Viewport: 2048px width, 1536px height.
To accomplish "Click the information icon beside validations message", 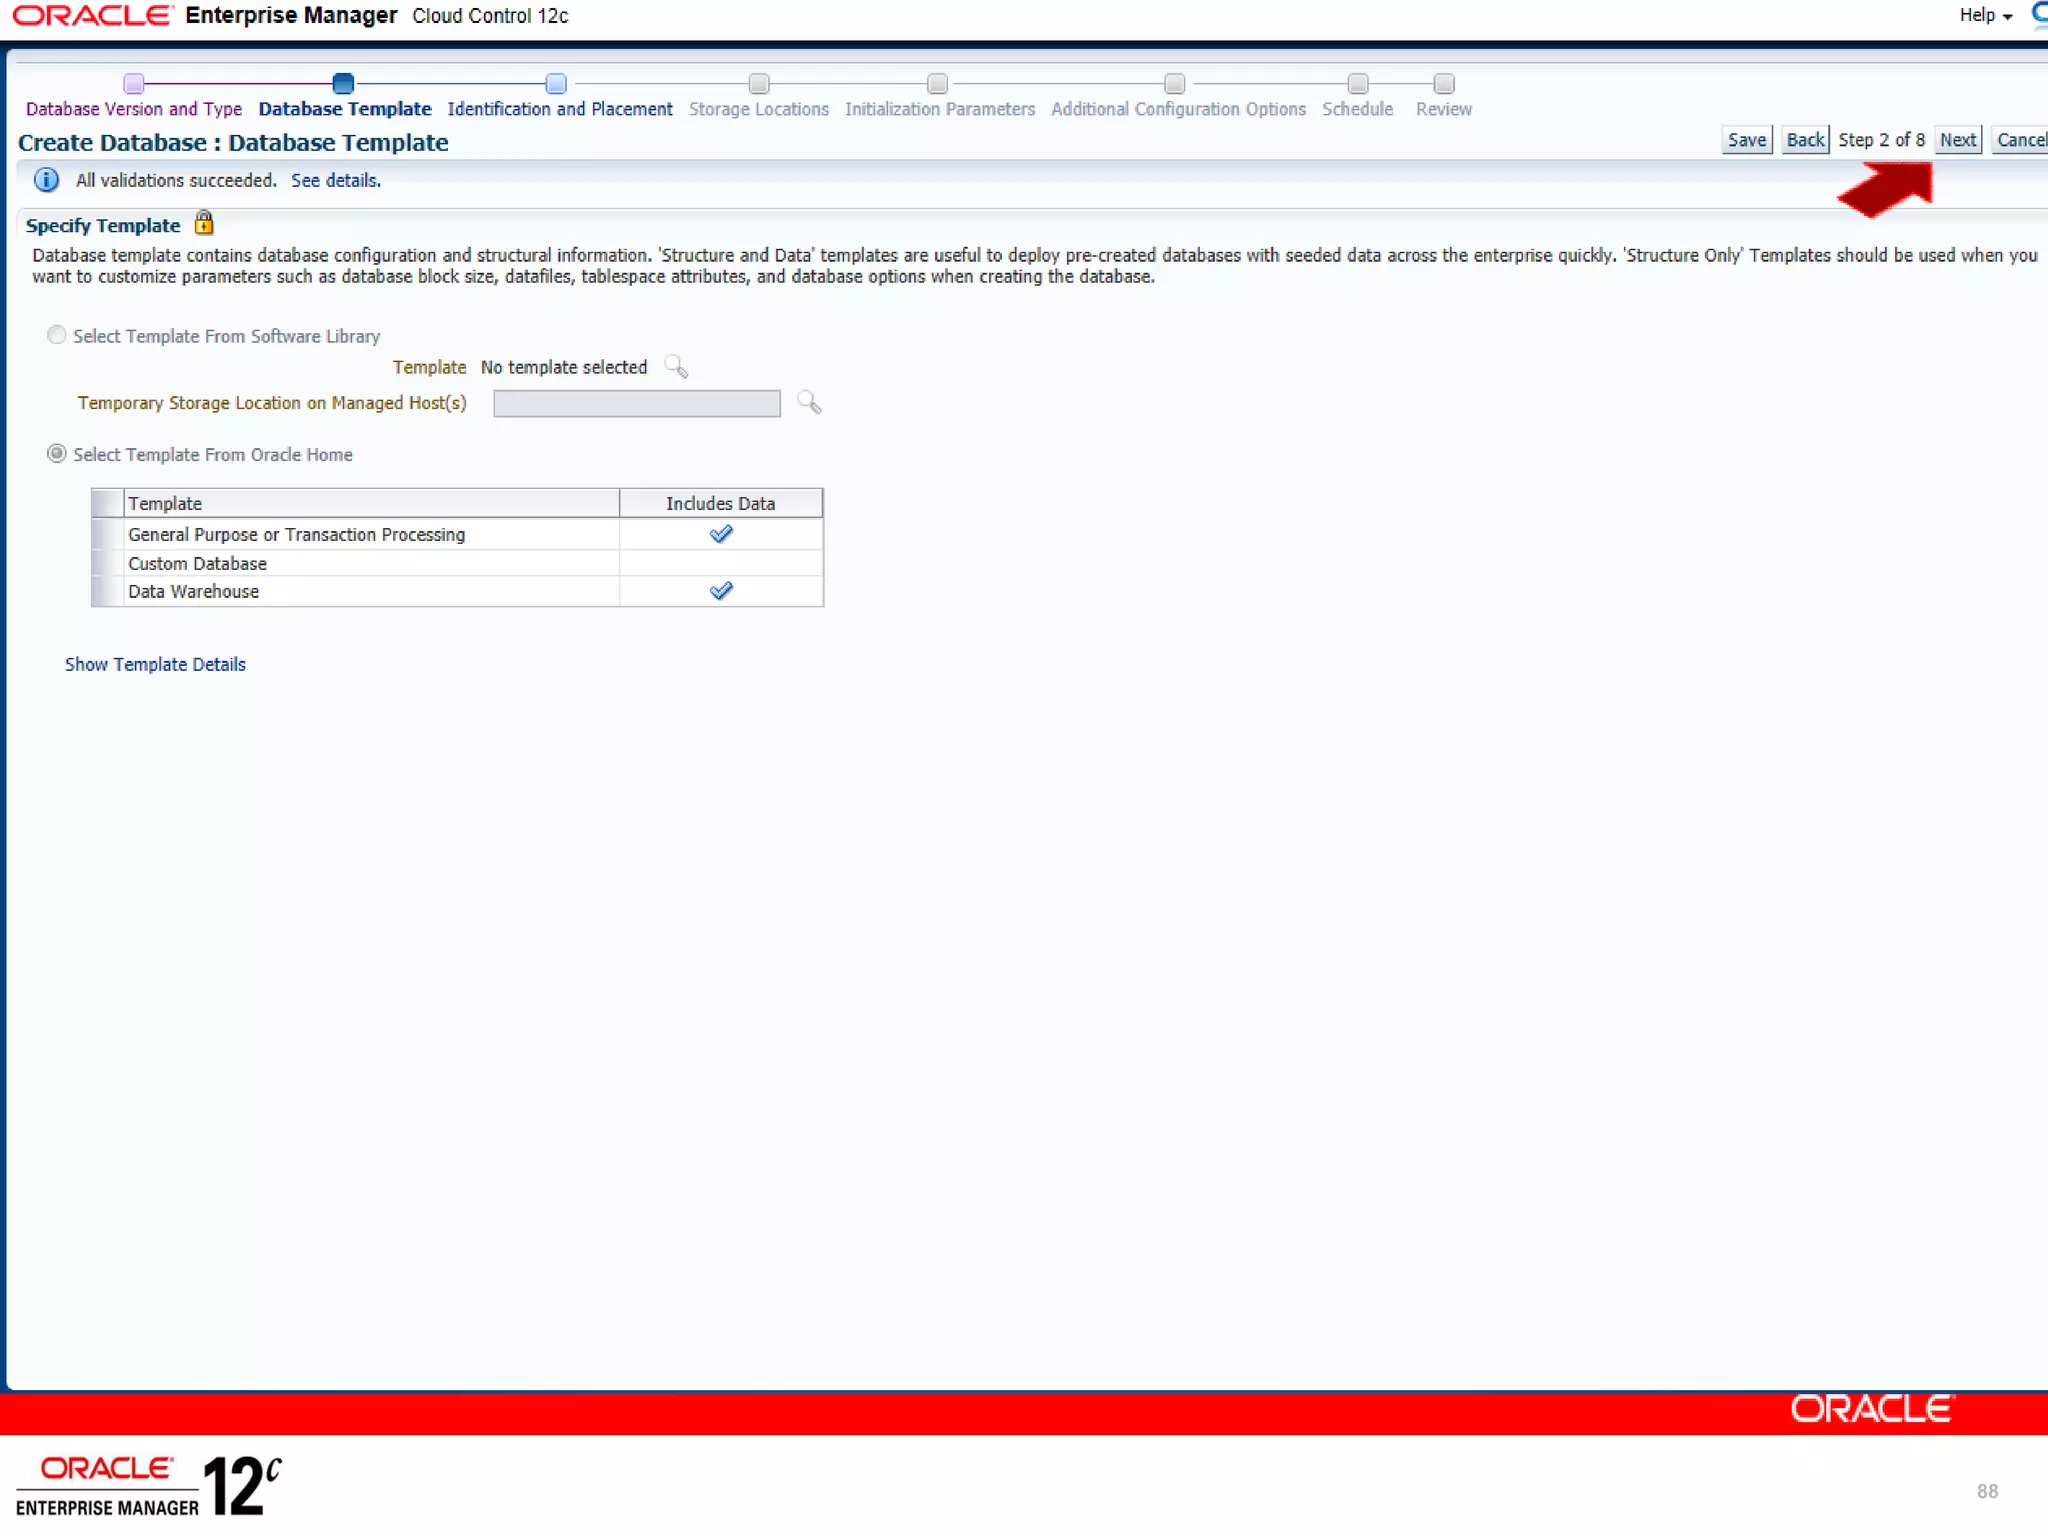I will [x=46, y=180].
